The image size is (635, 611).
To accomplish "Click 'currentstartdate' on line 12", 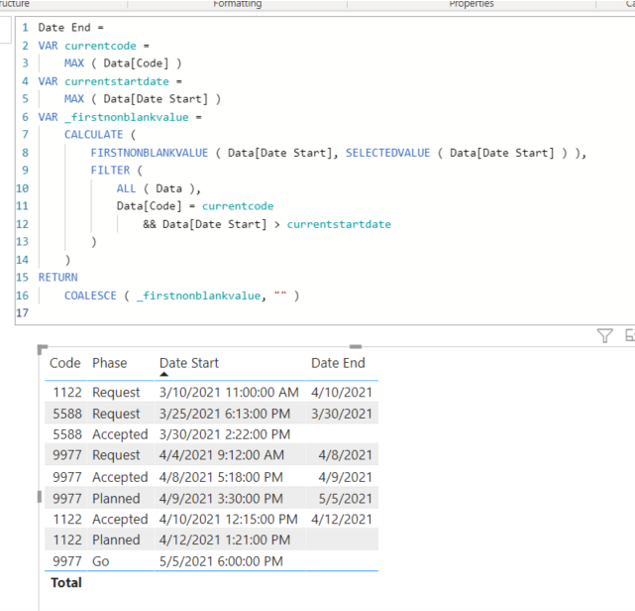I will (x=339, y=224).
